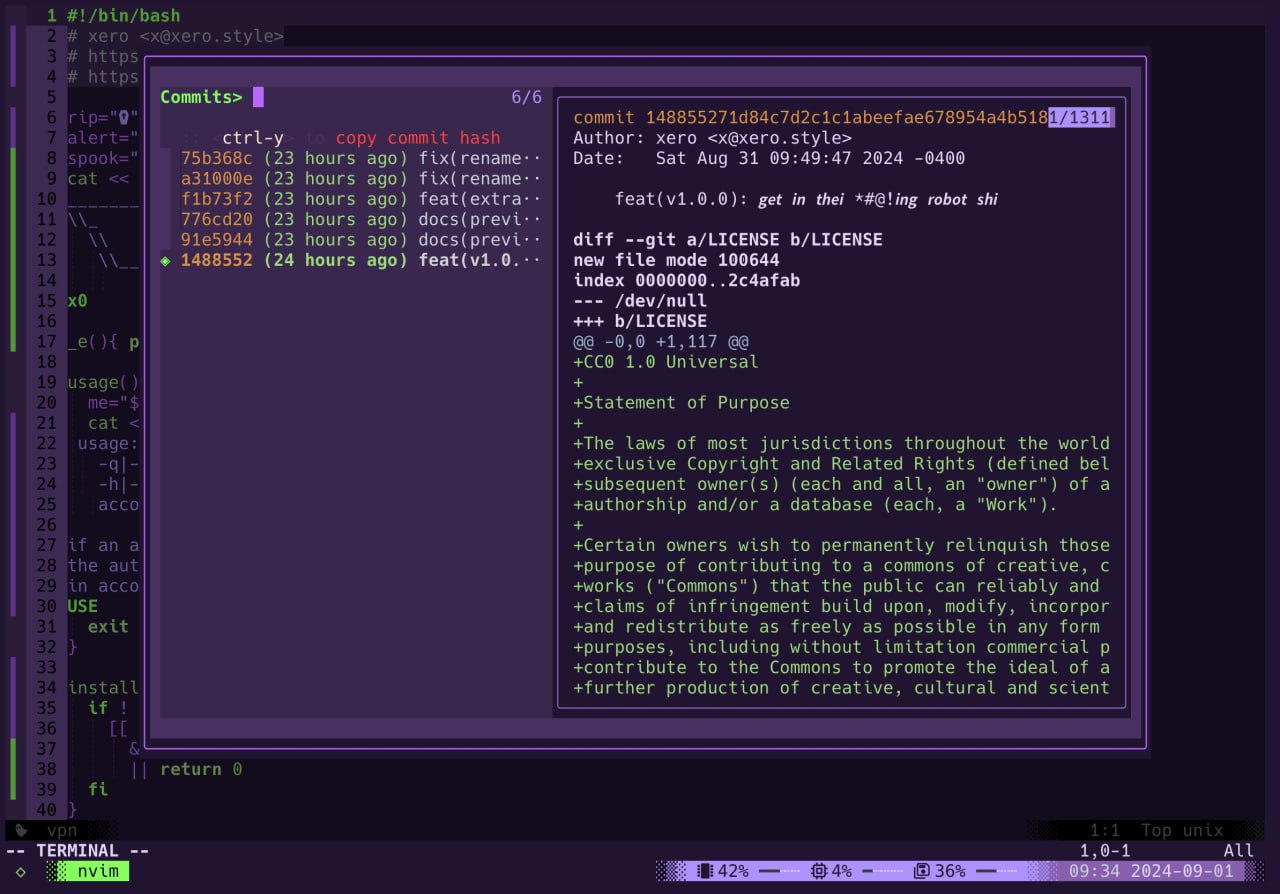Click the CPU chip icon showing 4%

819,871
